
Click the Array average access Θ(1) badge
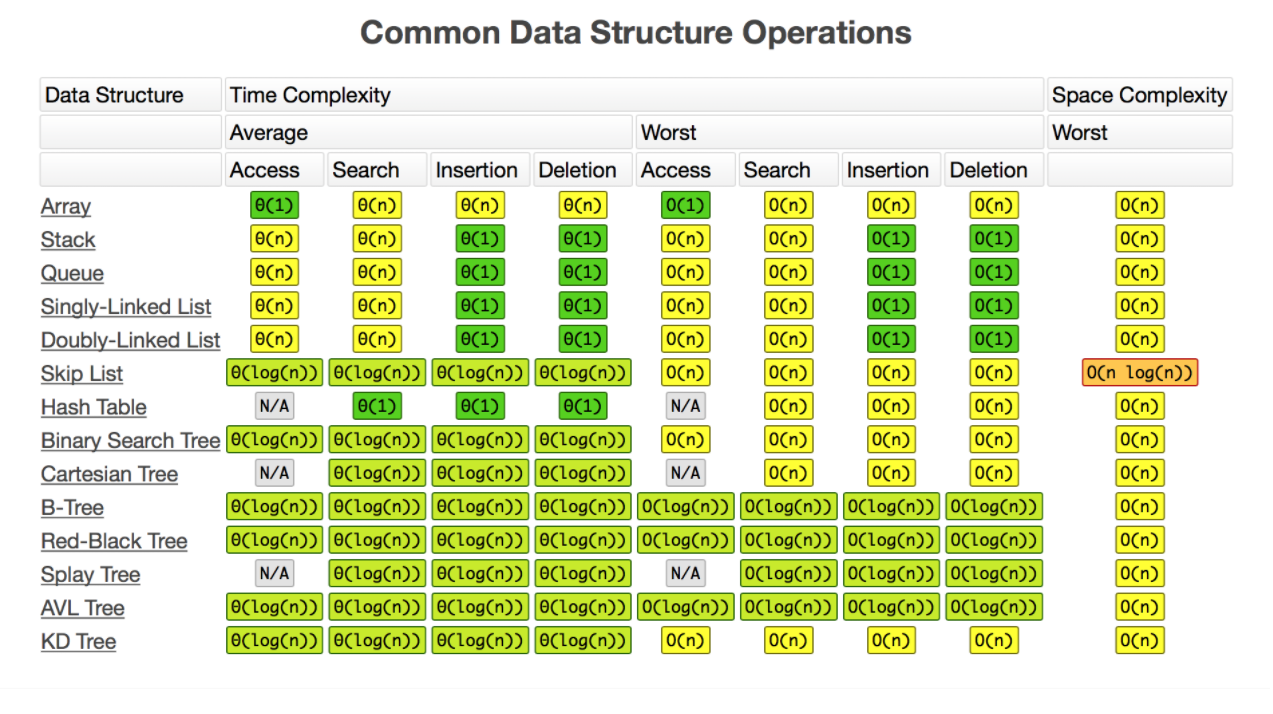point(275,206)
